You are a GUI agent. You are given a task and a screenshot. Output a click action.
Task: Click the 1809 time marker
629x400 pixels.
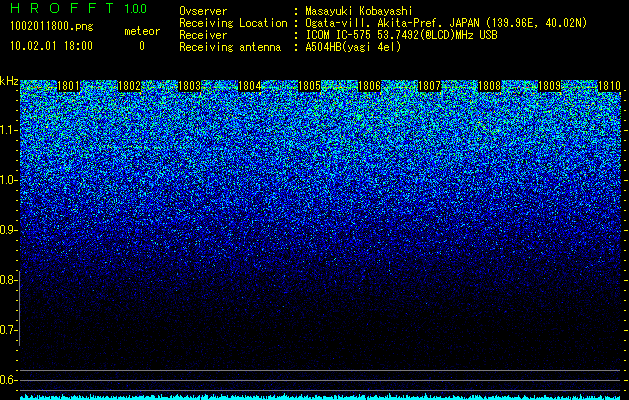(550, 86)
